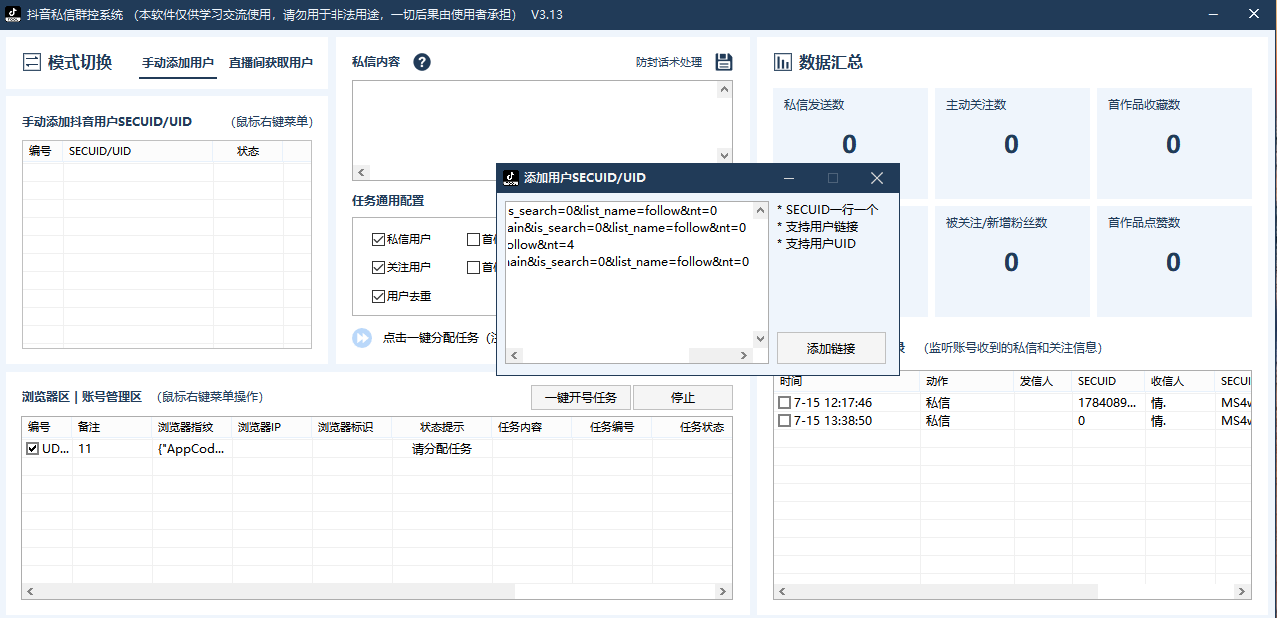Click the 模式切换 swap icon
Screen dimensions: 1277x618
pos(32,62)
